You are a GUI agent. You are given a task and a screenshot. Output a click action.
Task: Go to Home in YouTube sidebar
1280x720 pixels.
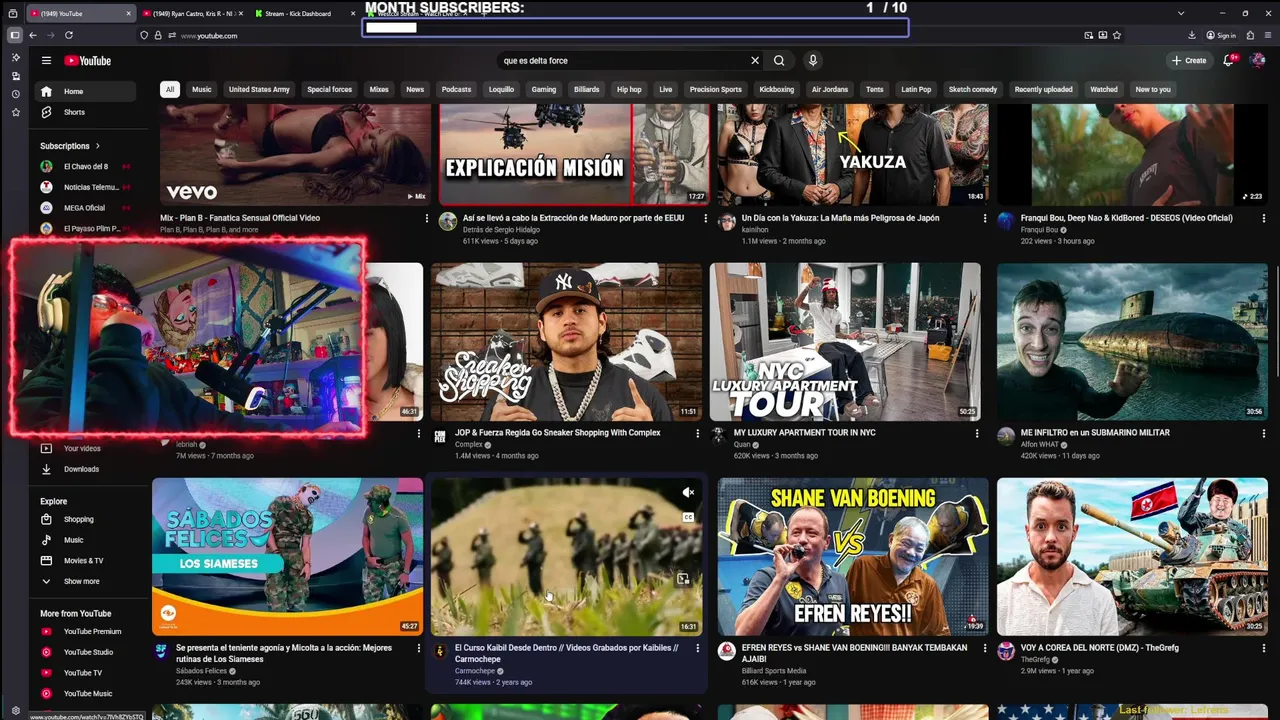click(84, 92)
